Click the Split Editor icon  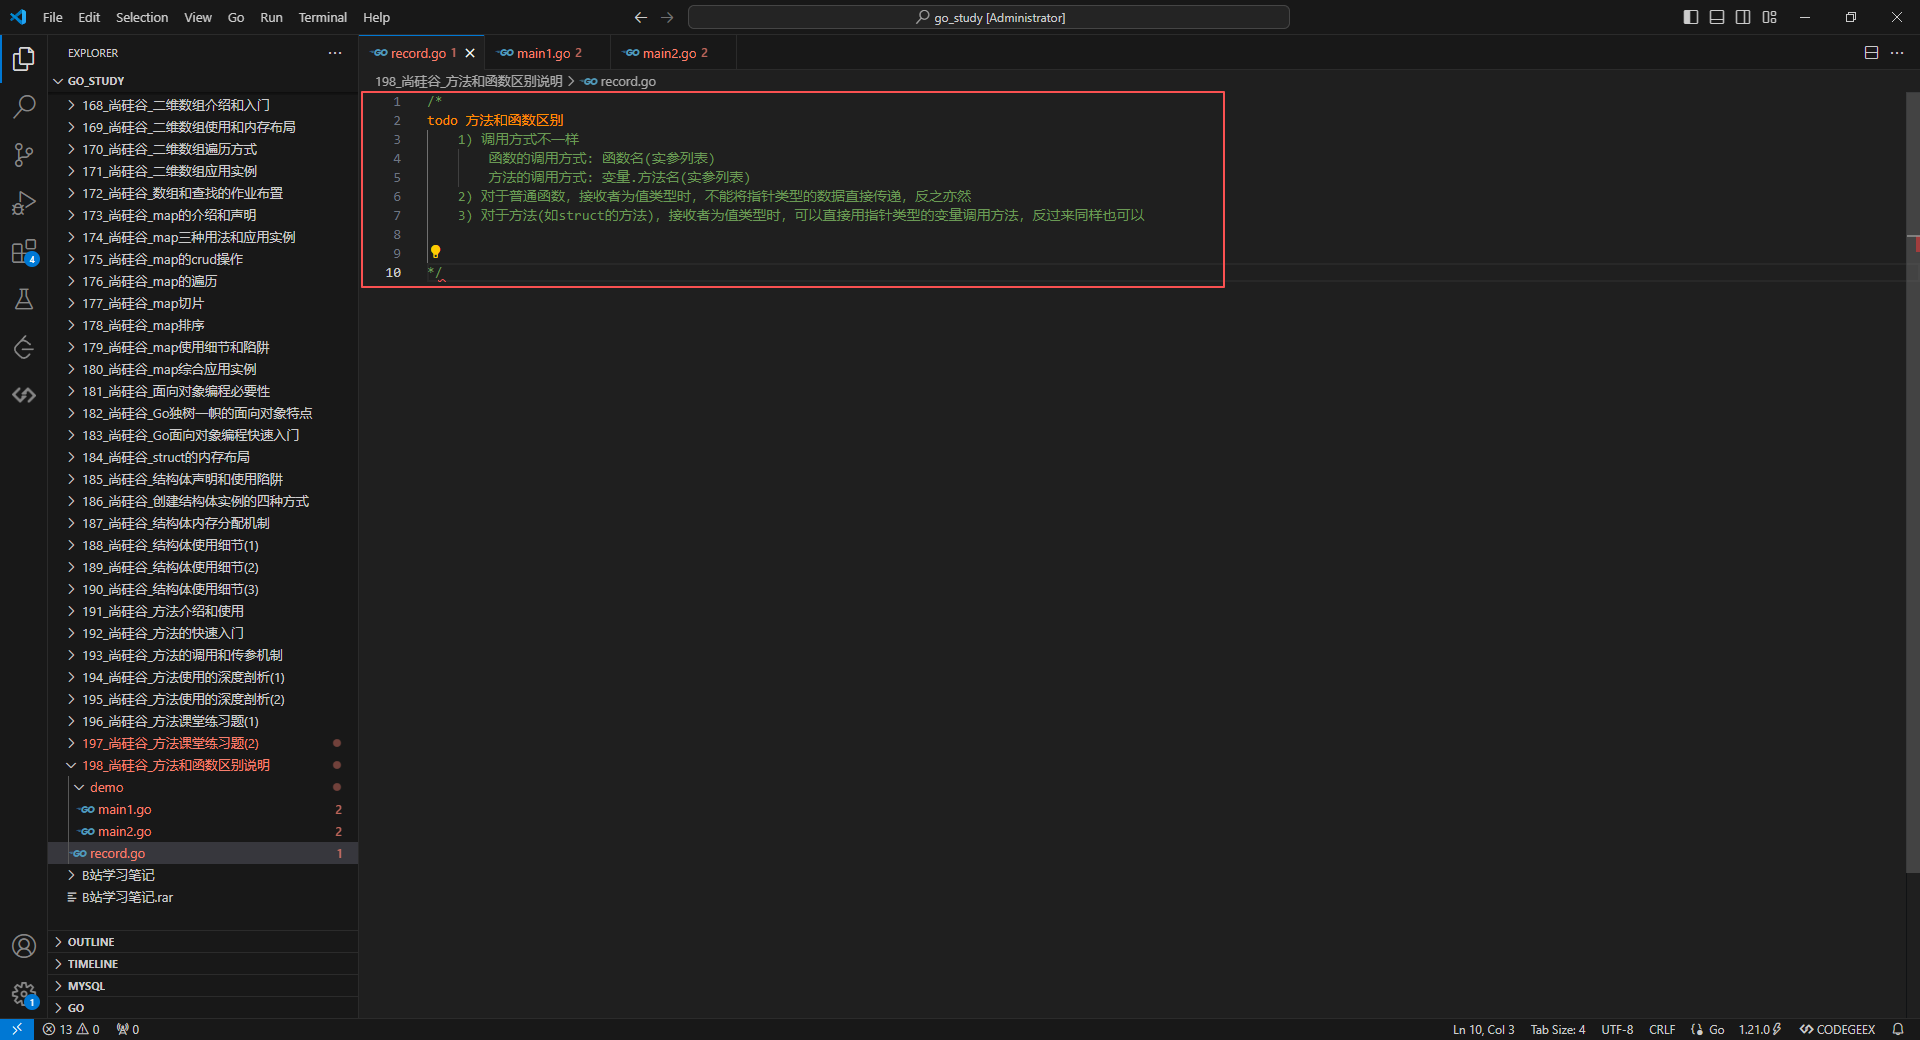click(x=1871, y=53)
